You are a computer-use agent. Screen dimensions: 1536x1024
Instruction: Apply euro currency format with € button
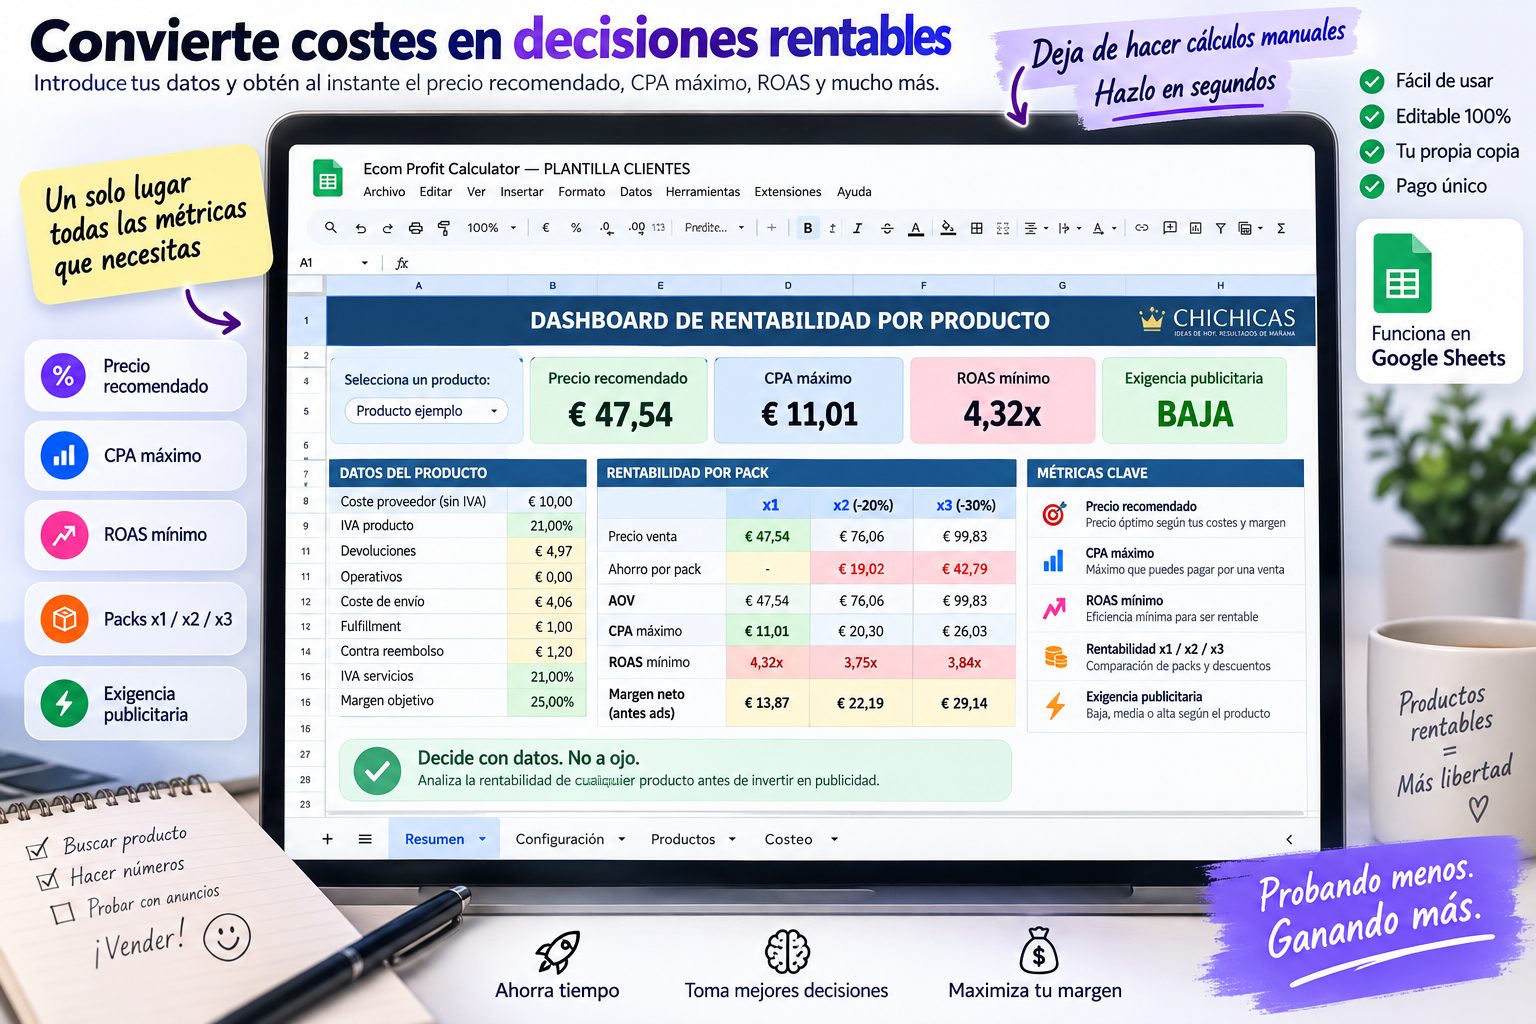546,228
